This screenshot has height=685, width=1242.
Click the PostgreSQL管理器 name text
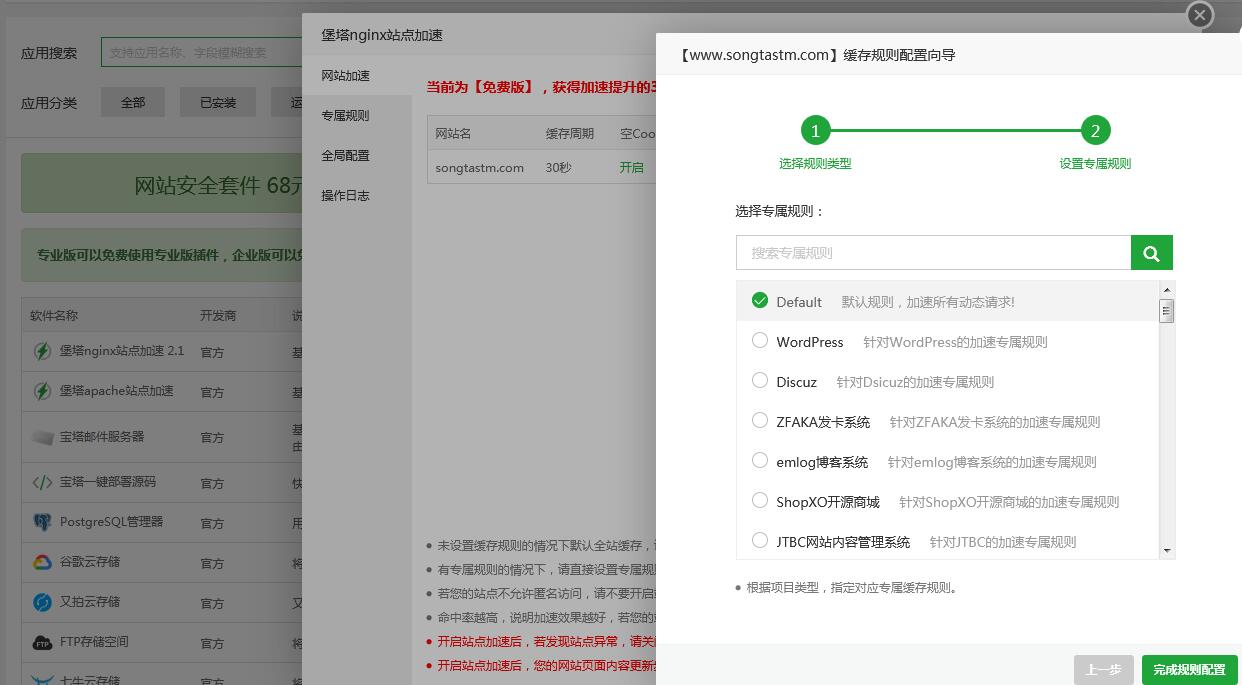click(x=111, y=522)
